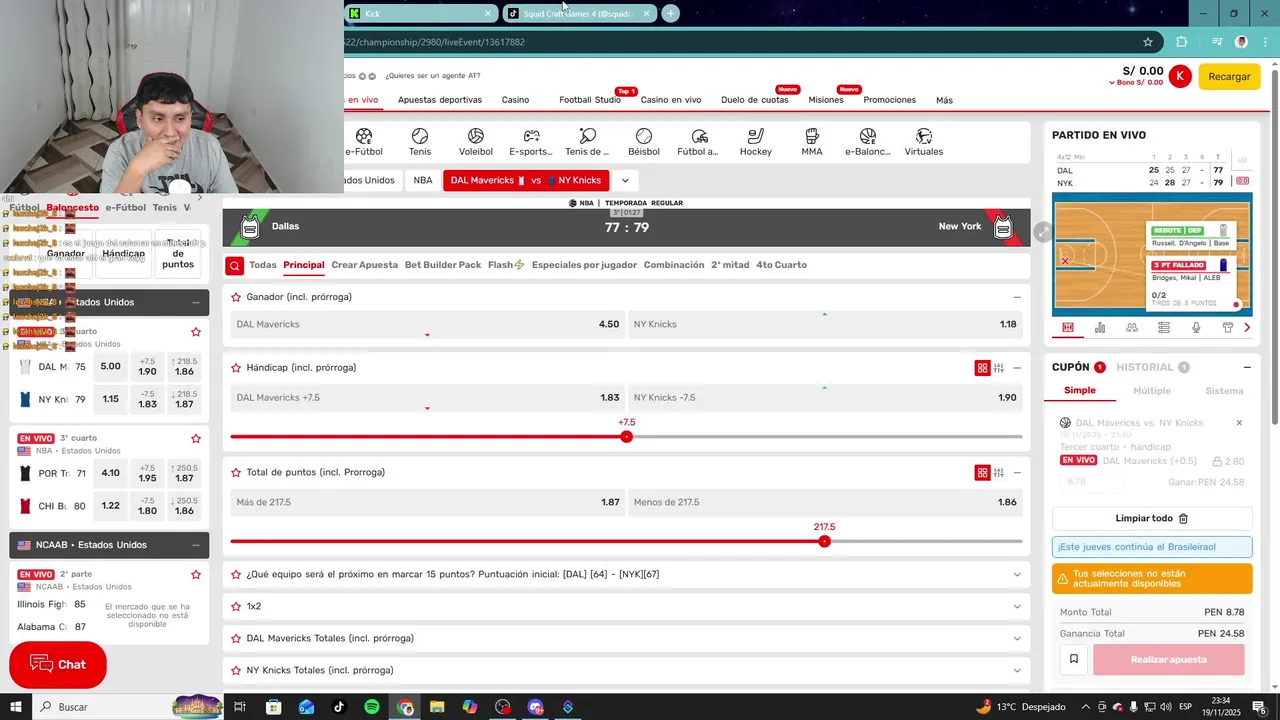Open the Hockey sport icon
Viewport: 1280px width, 720px height.
tap(756, 135)
